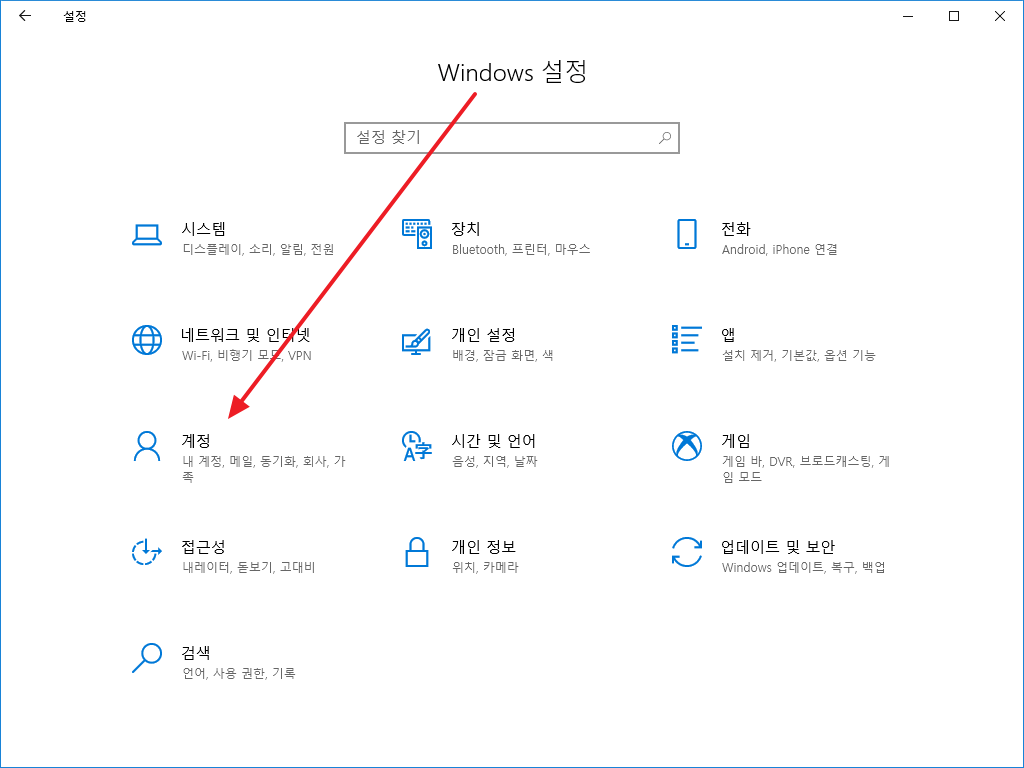Open the 전화 phone icon
1024x768 pixels.
click(687, 234)
